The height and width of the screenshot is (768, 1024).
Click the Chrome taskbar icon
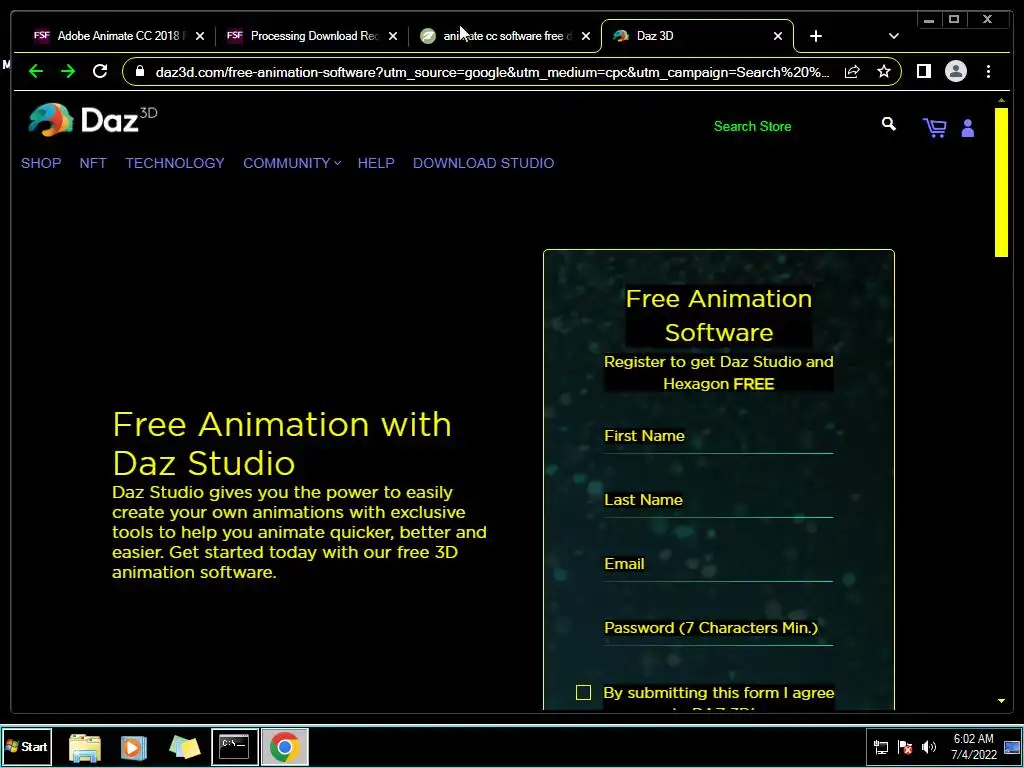pos(285,746)
